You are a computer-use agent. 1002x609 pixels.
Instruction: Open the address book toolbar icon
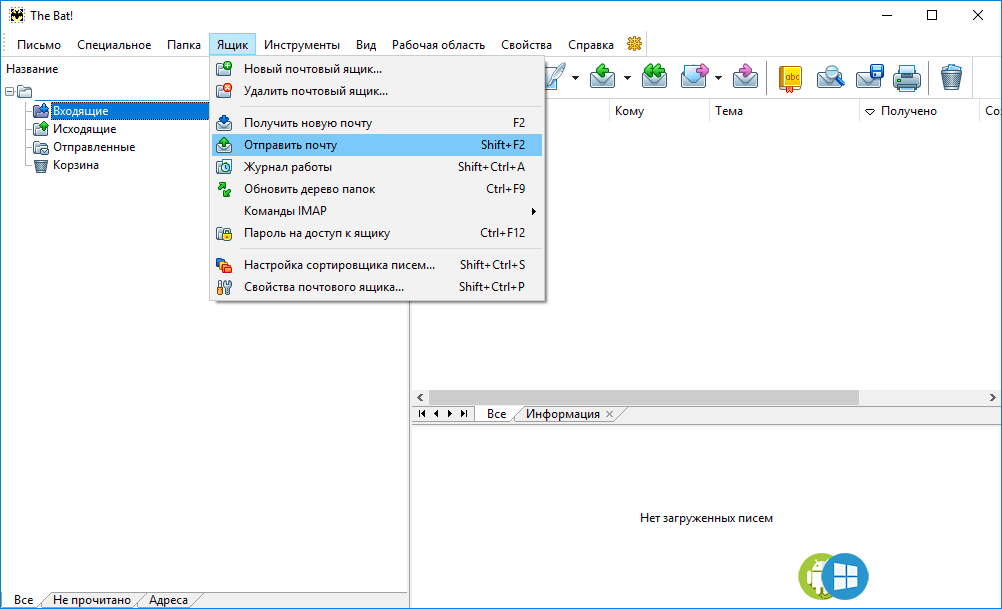790,77
